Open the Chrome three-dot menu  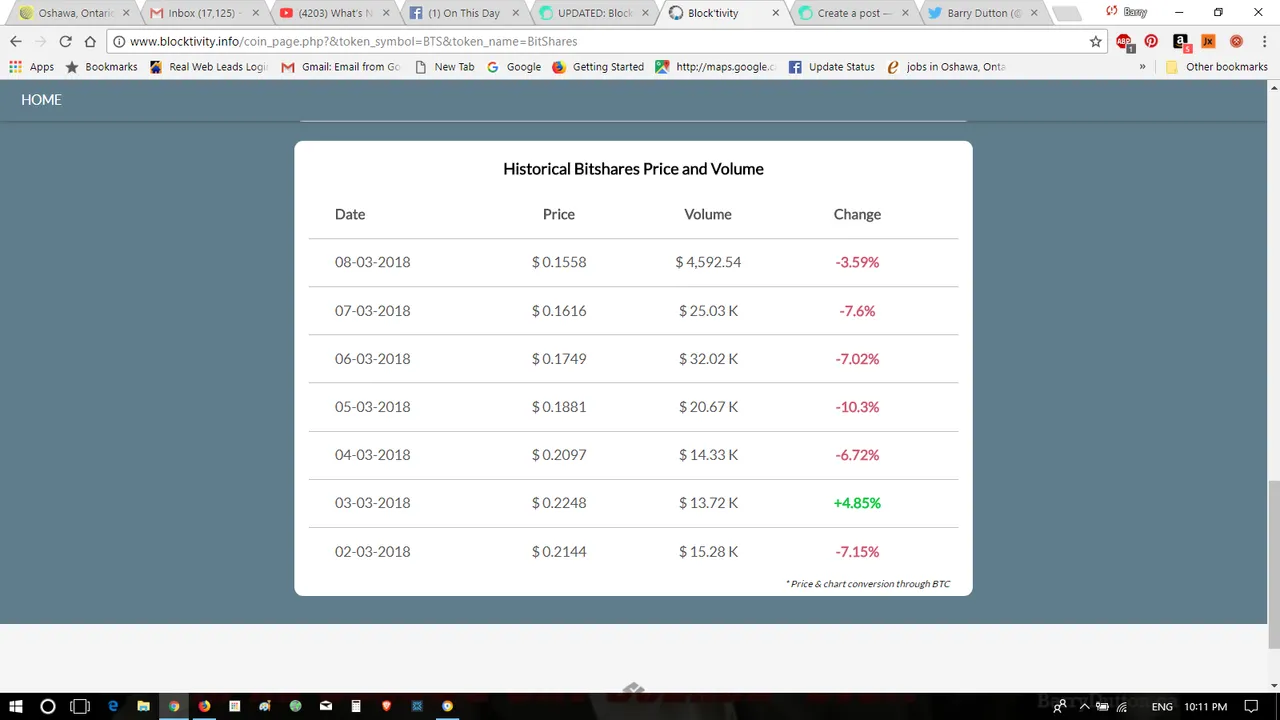pos(1263,42)
